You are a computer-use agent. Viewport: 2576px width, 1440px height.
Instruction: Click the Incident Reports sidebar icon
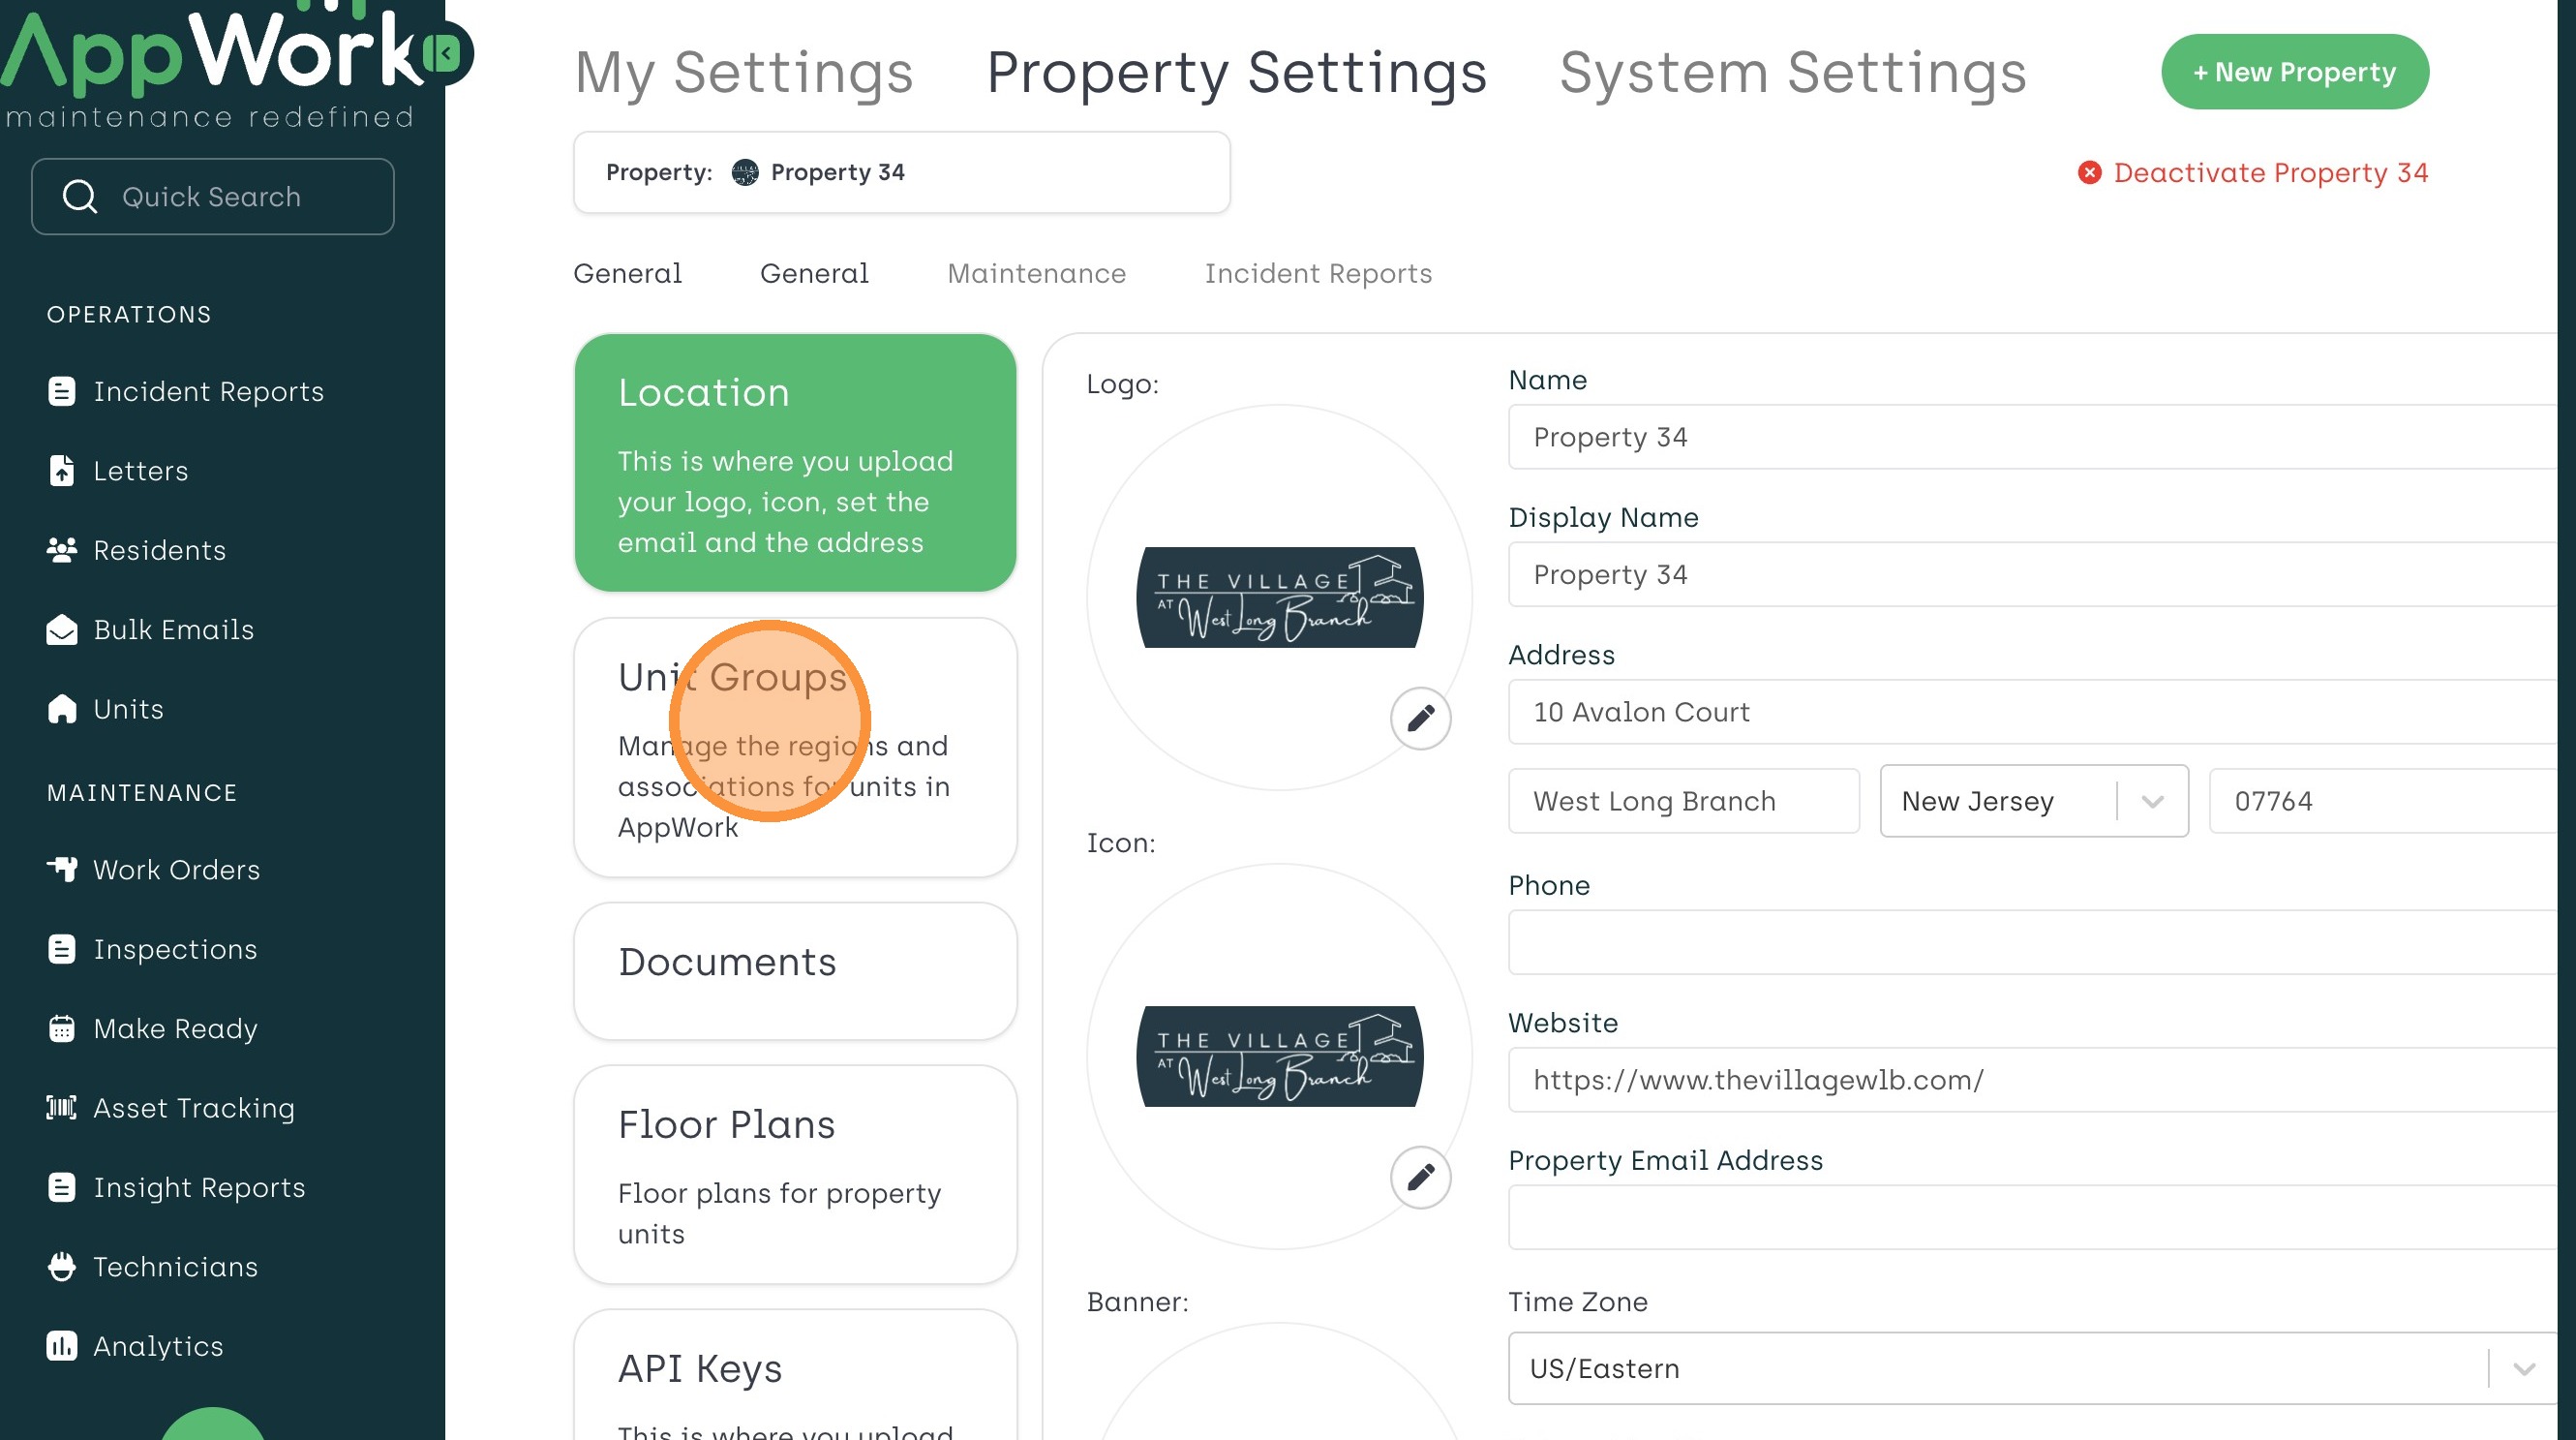(x=61, y=391)
